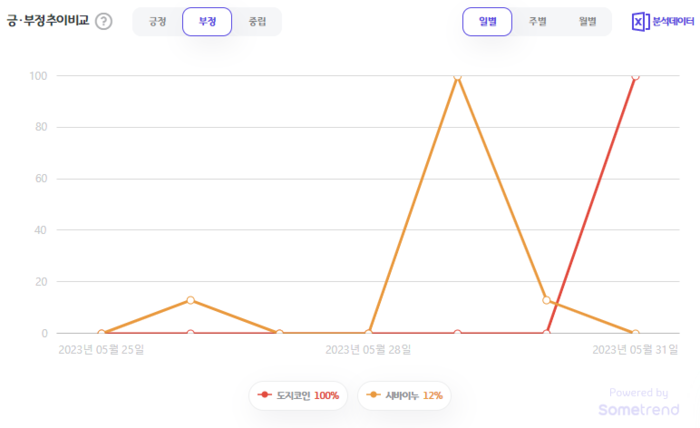Click the 2023년 05월 28일 axis label
This screenshot has width=700, height=428.
point(368,349)
